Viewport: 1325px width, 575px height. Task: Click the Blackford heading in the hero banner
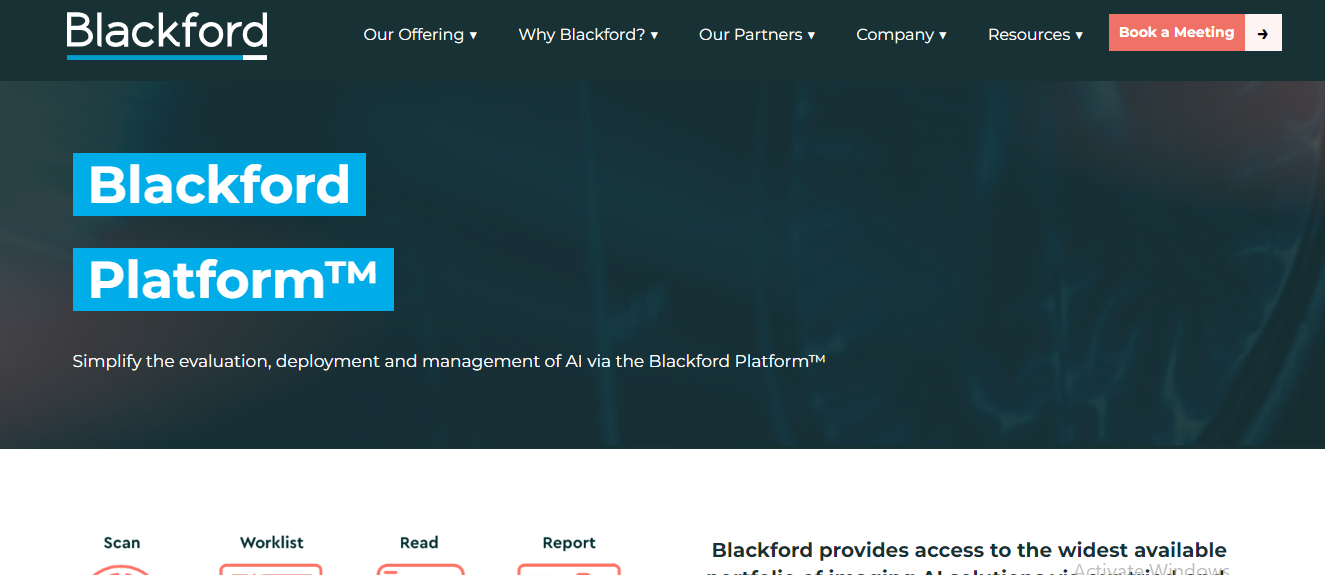coord(219,184)
